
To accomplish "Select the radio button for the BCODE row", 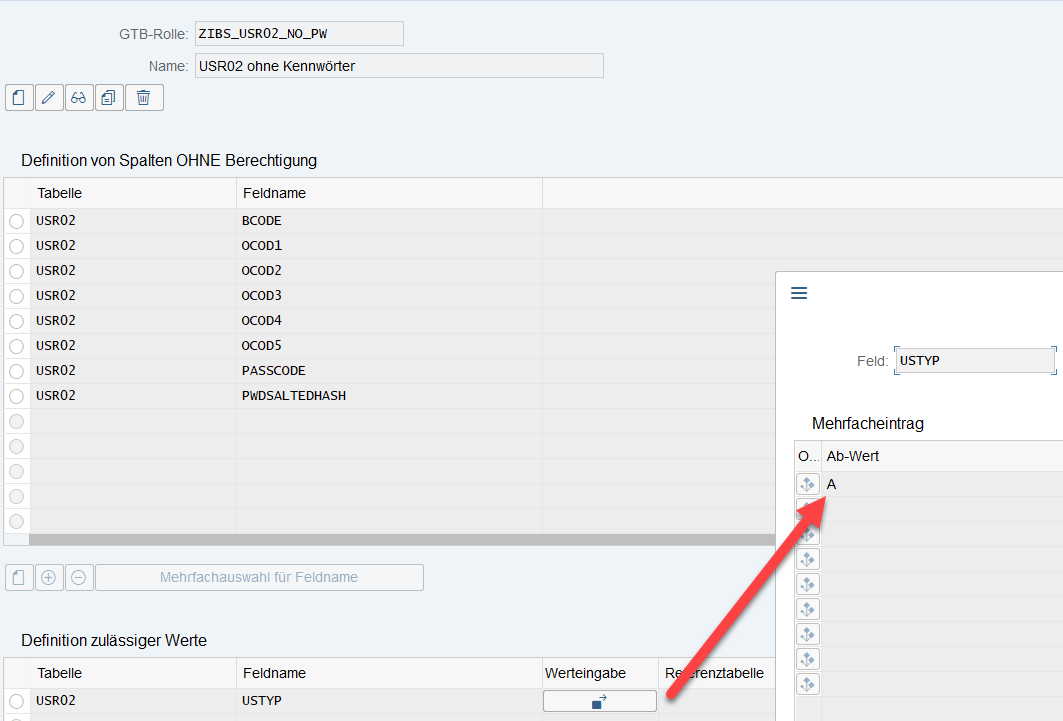I will pos(16,221).
